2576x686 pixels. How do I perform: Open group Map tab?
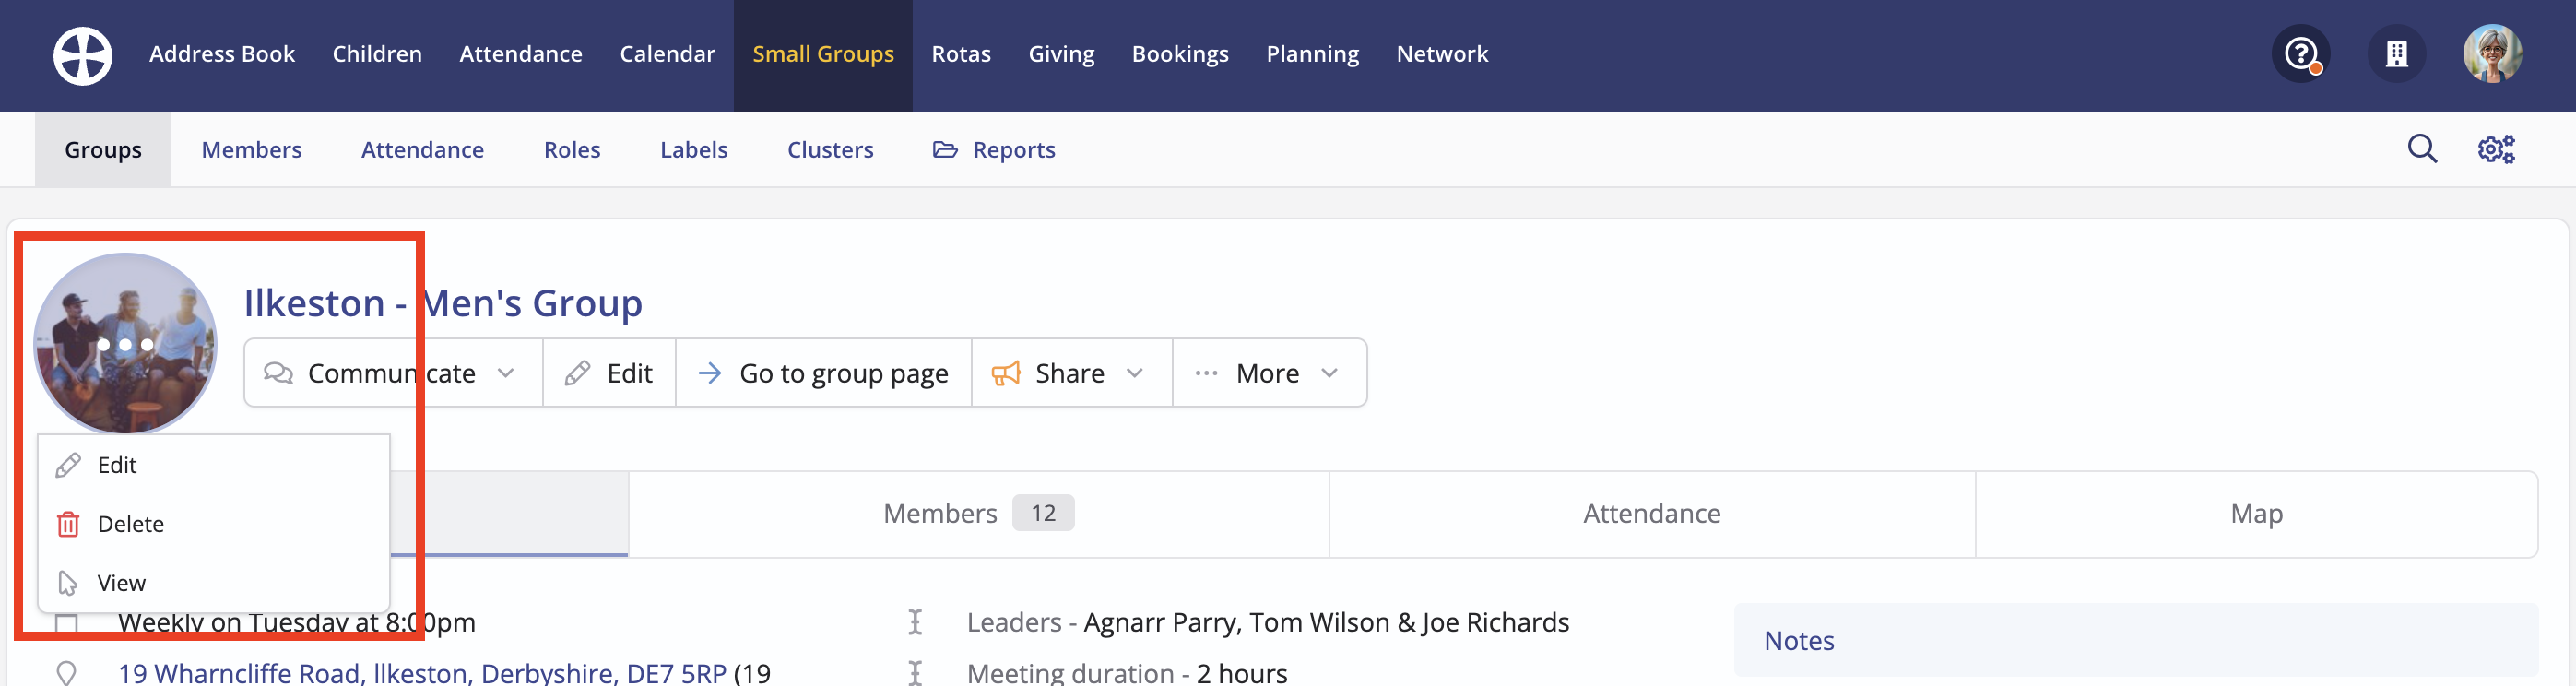click(2256, 514)
